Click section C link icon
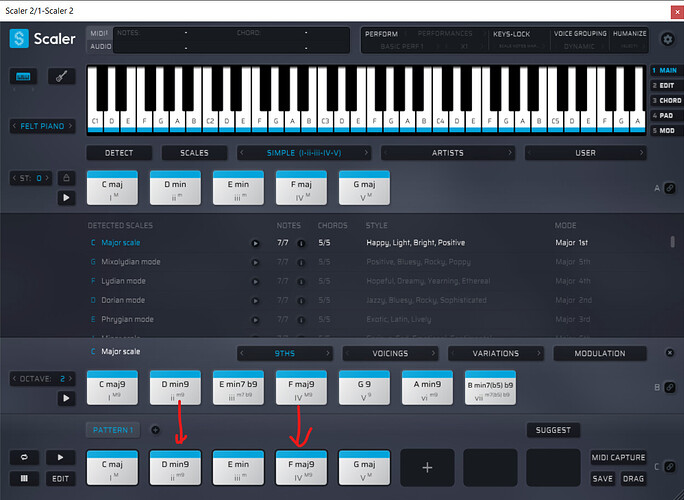684x500 pixels. point(670,467)
